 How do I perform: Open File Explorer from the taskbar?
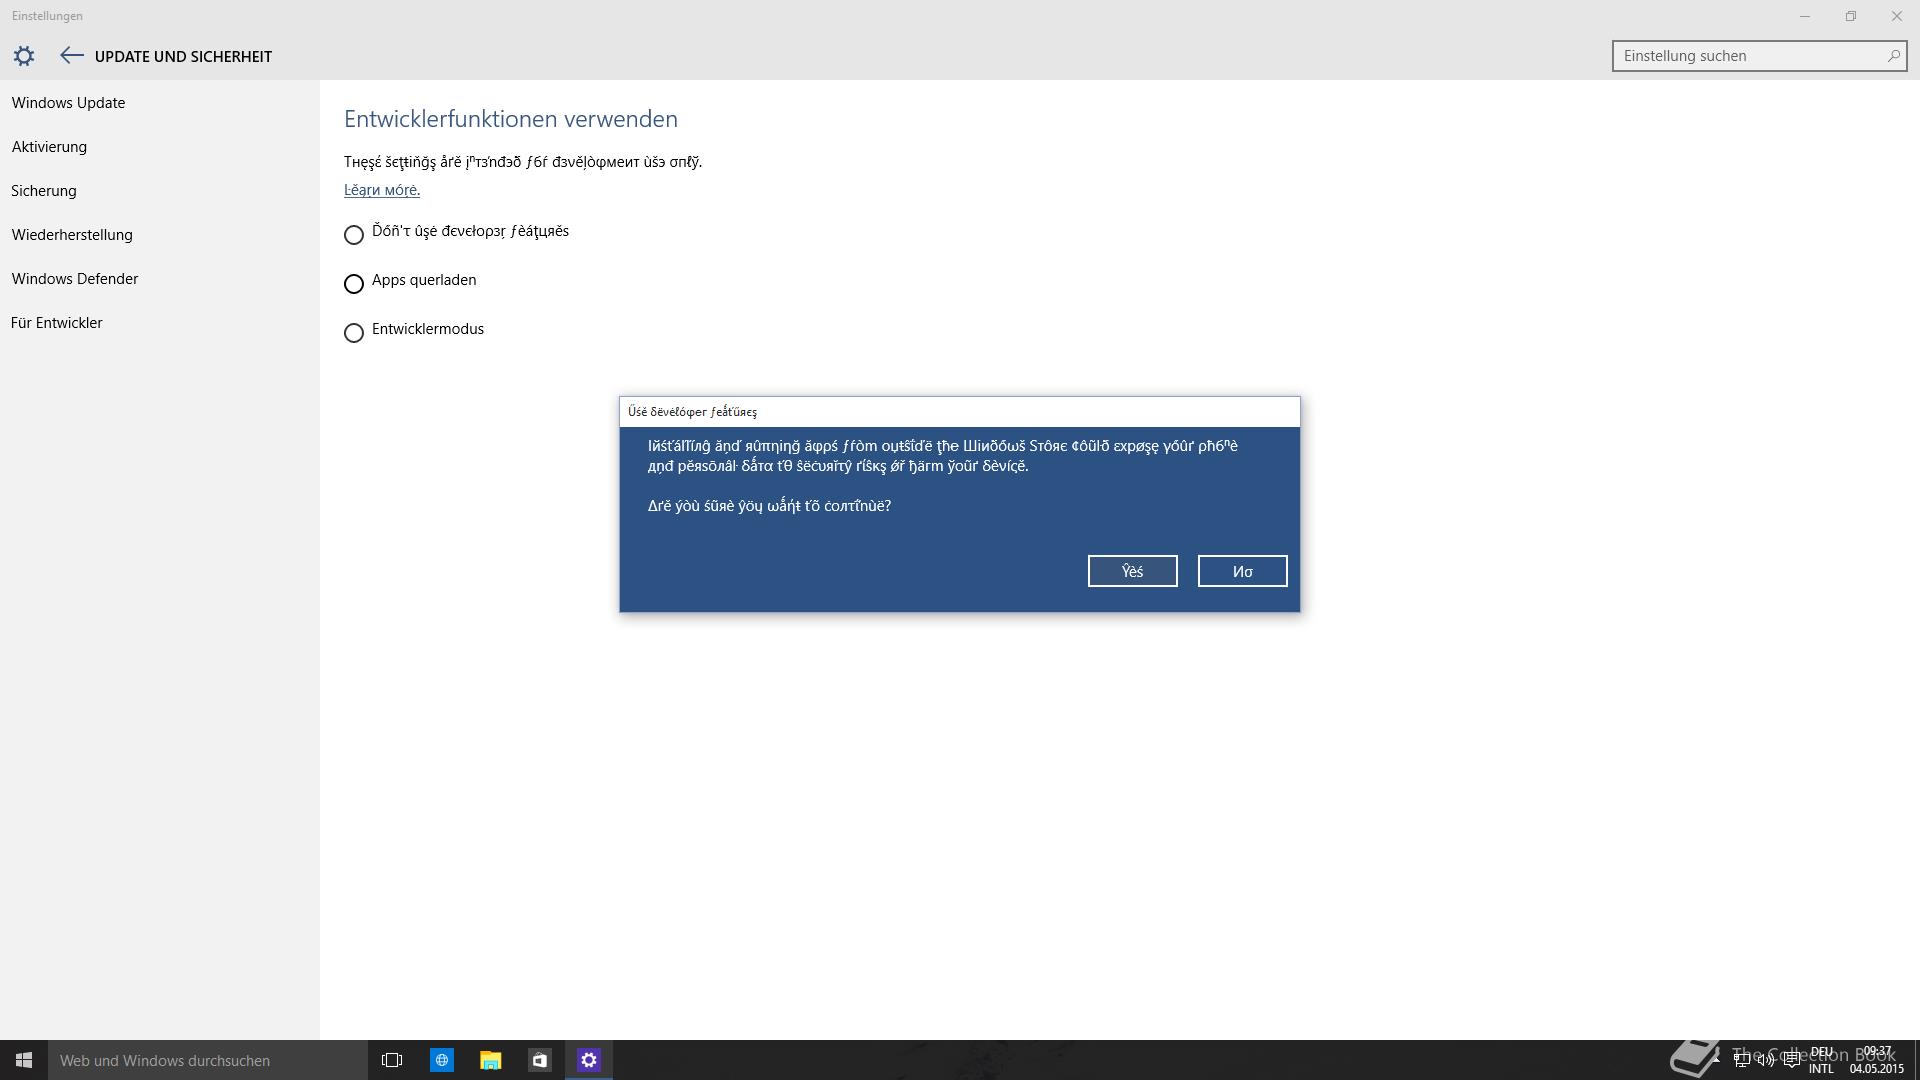click(x=490, y=1060)
